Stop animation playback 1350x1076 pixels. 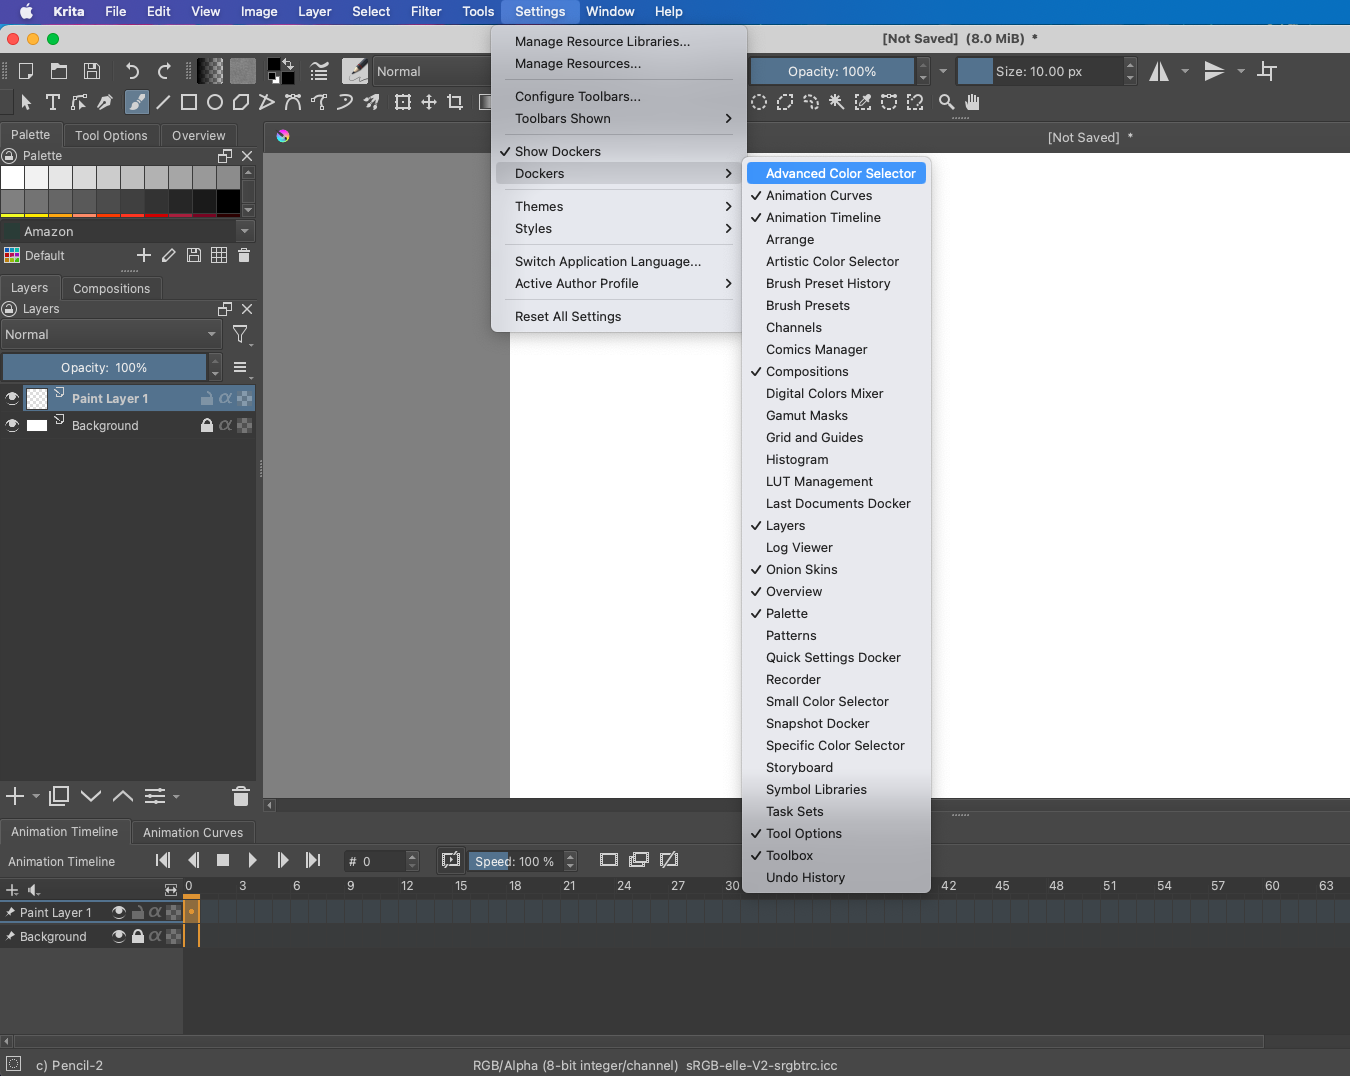(x=223, y=860)
